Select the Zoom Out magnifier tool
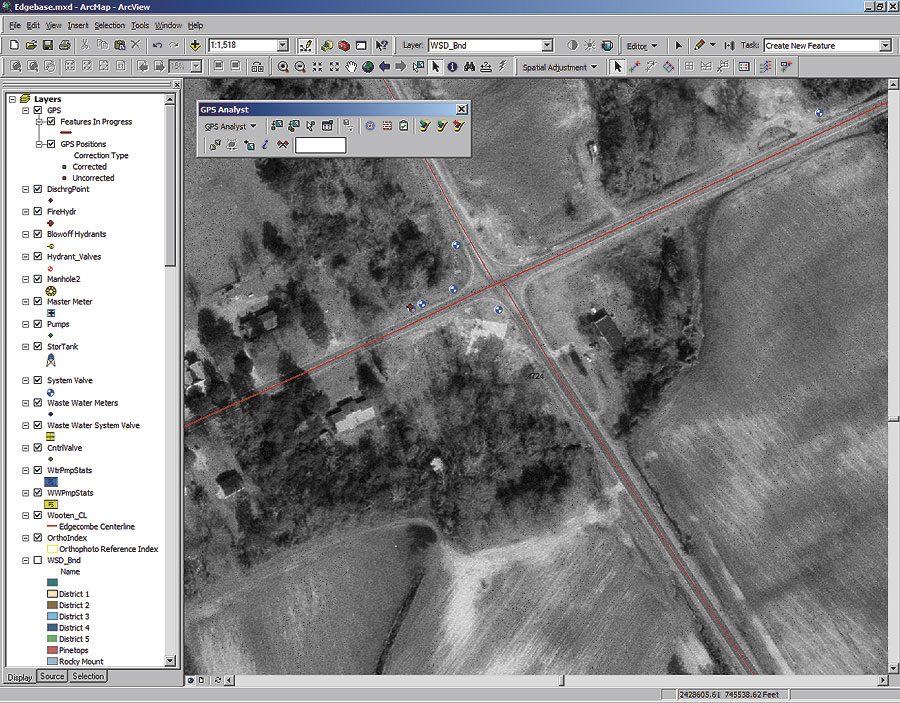This screenshot has width=900, height=703. point(300,67)
